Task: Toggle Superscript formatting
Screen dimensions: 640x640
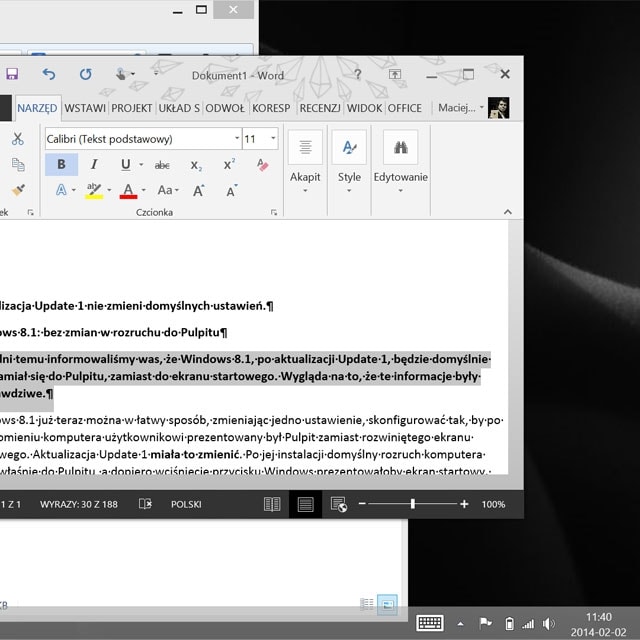Action: click(229, 164)
